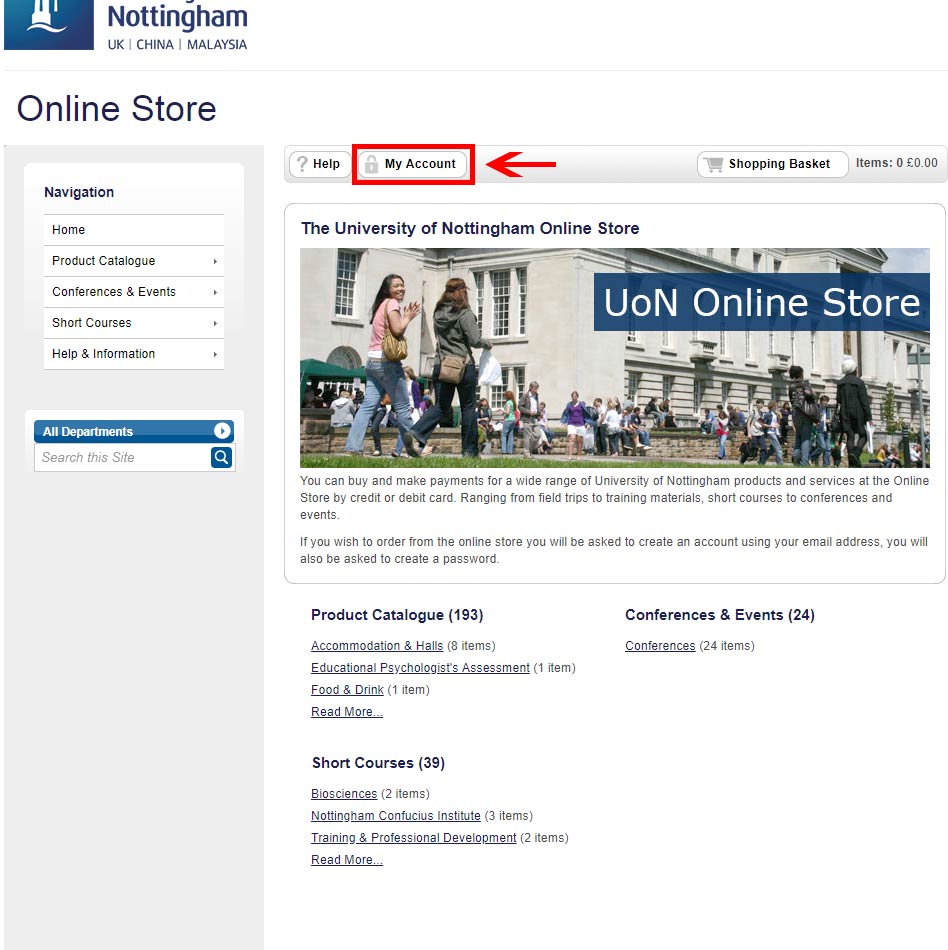
Task: Expand the Product Catalogue navigation submenu
Action: coord(215,261)
